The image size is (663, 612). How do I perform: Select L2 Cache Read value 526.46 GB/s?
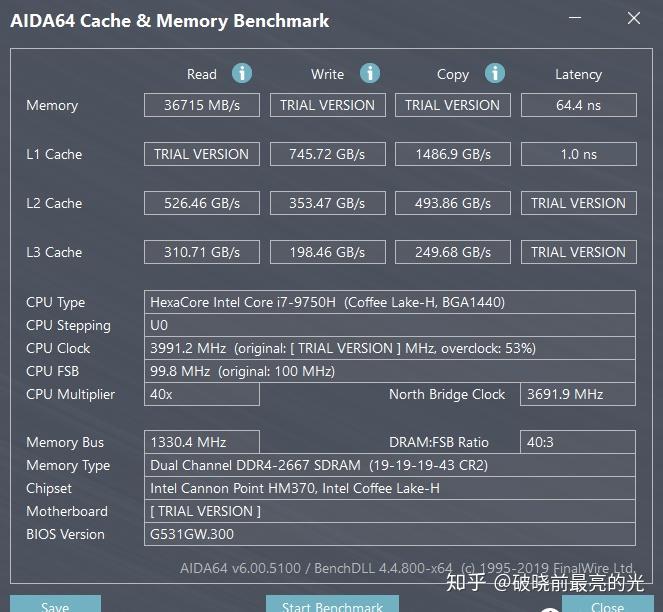click(x=202, y=203)
